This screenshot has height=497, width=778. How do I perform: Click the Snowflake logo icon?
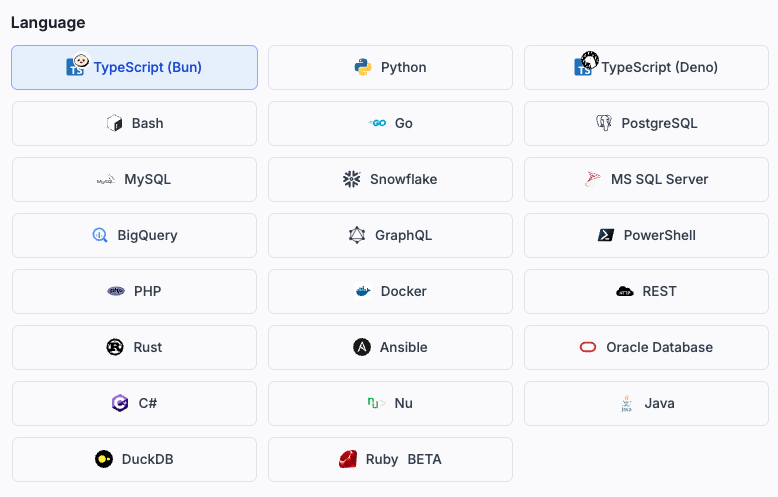(352, 179)
